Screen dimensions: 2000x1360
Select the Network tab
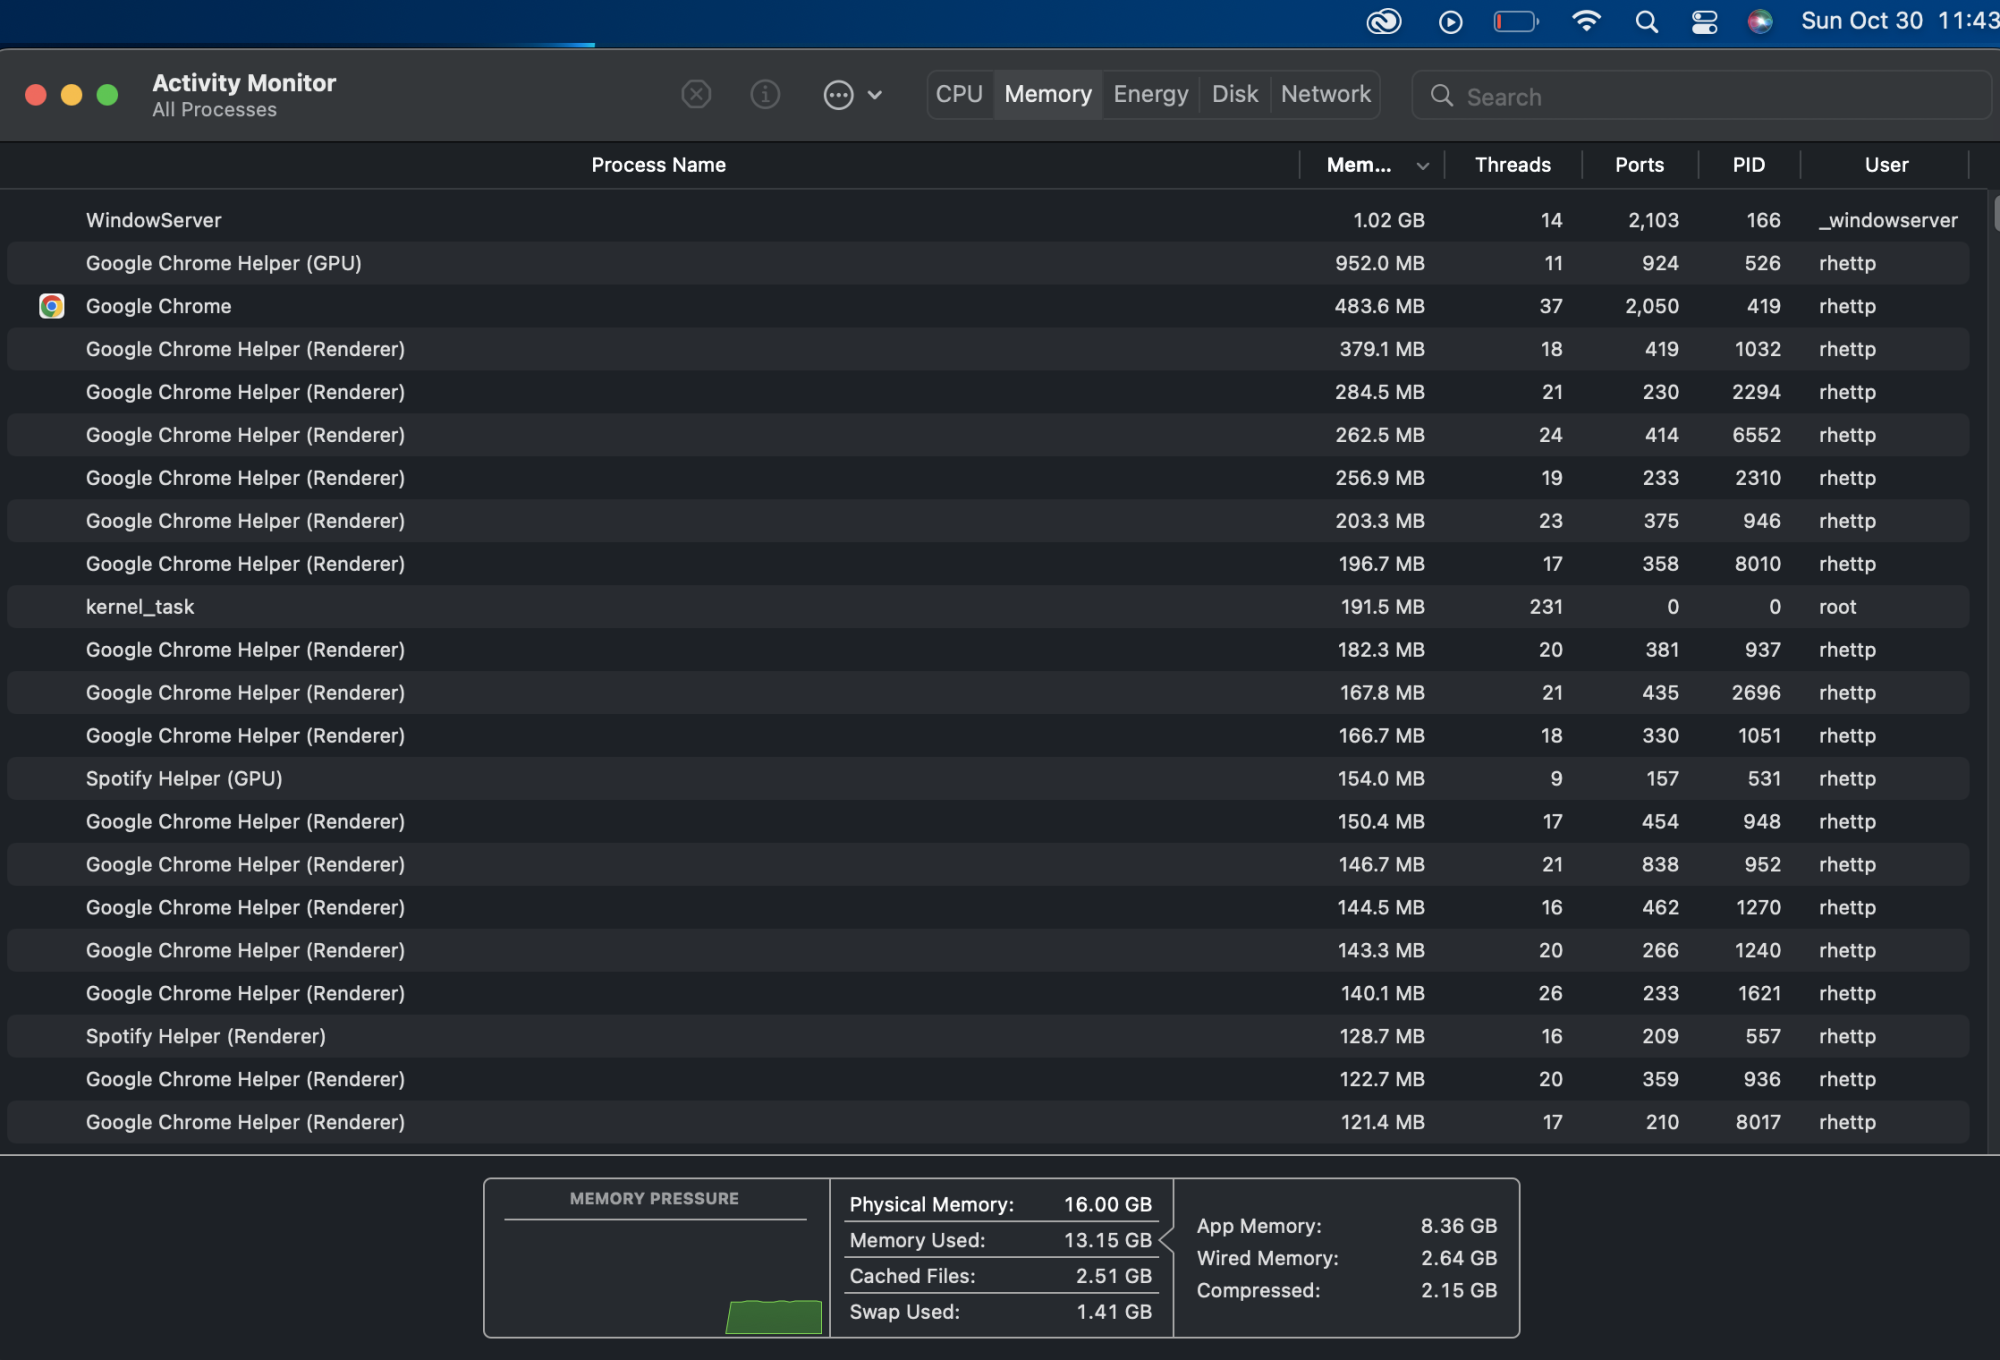point(1325,94)
